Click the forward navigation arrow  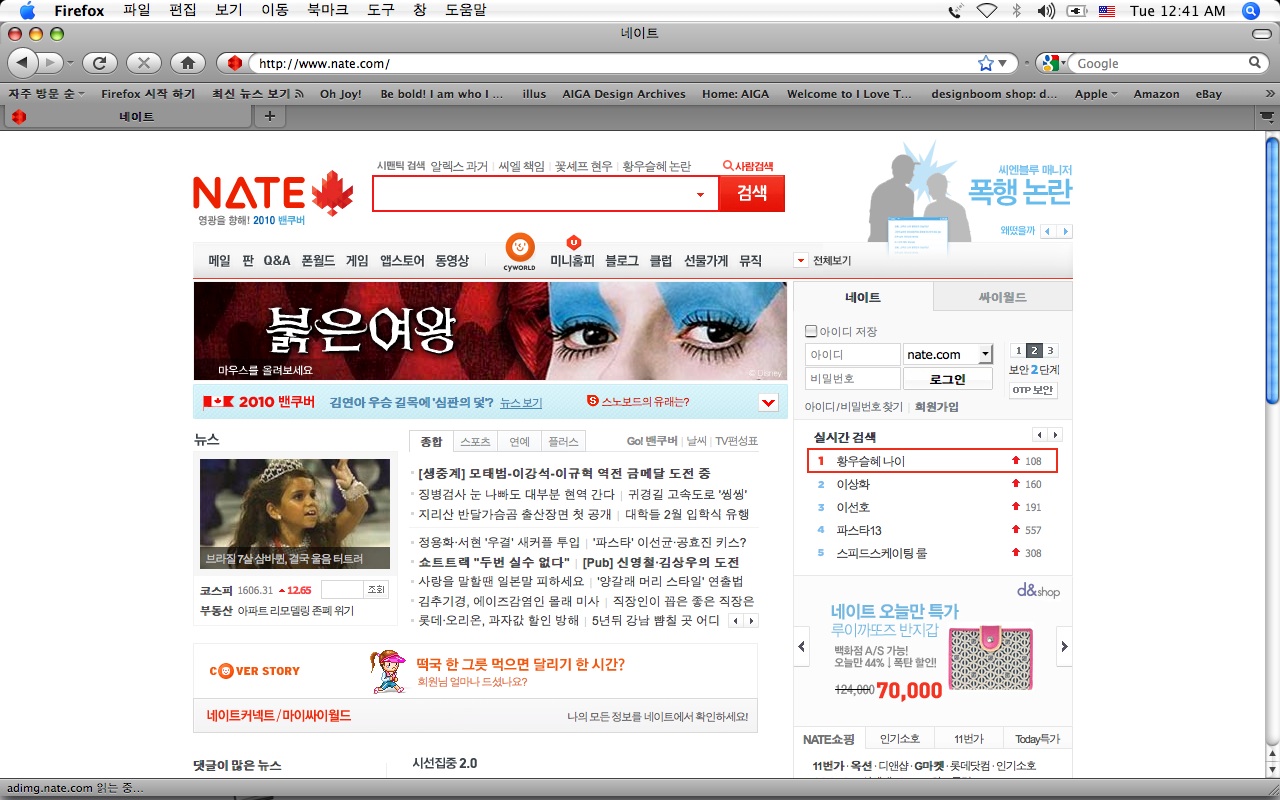pyautogui.click(x=51, y=63)
